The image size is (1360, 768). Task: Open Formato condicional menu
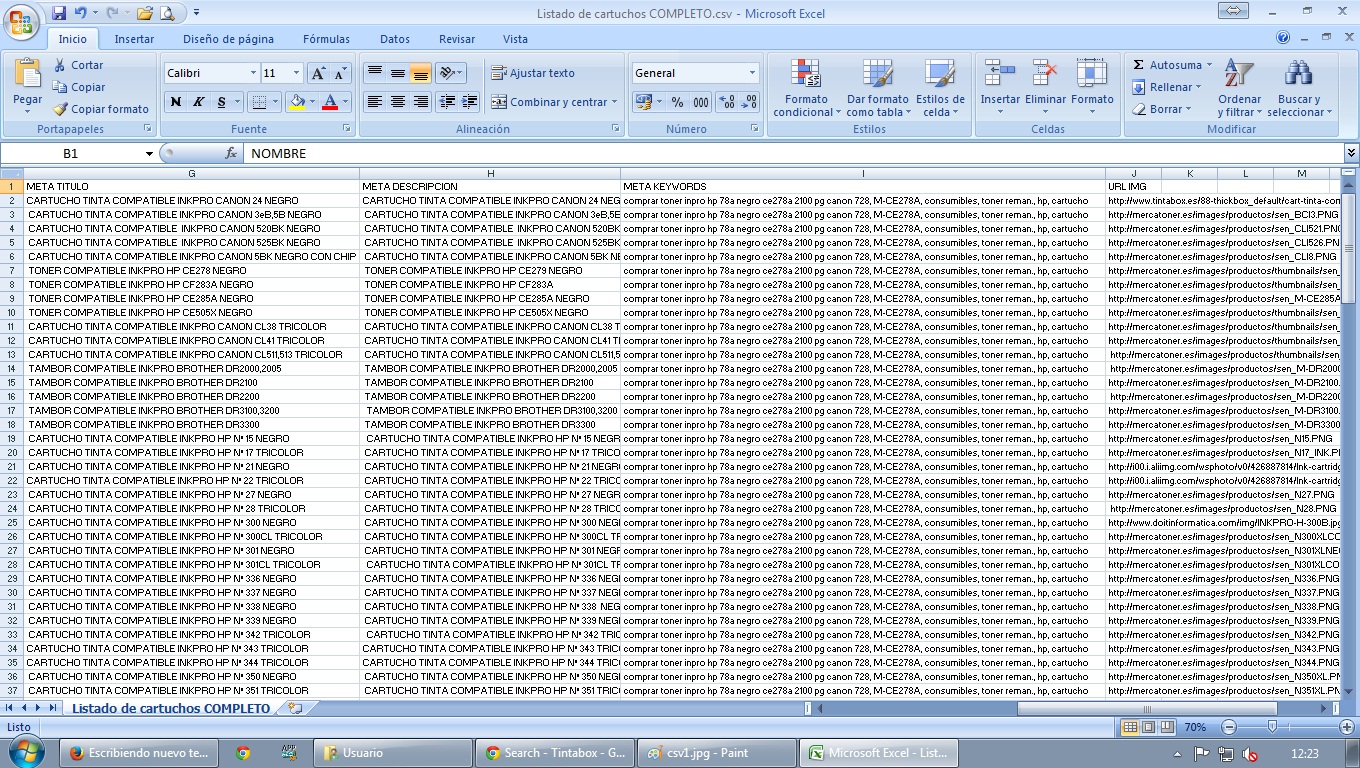coord(806,88)
